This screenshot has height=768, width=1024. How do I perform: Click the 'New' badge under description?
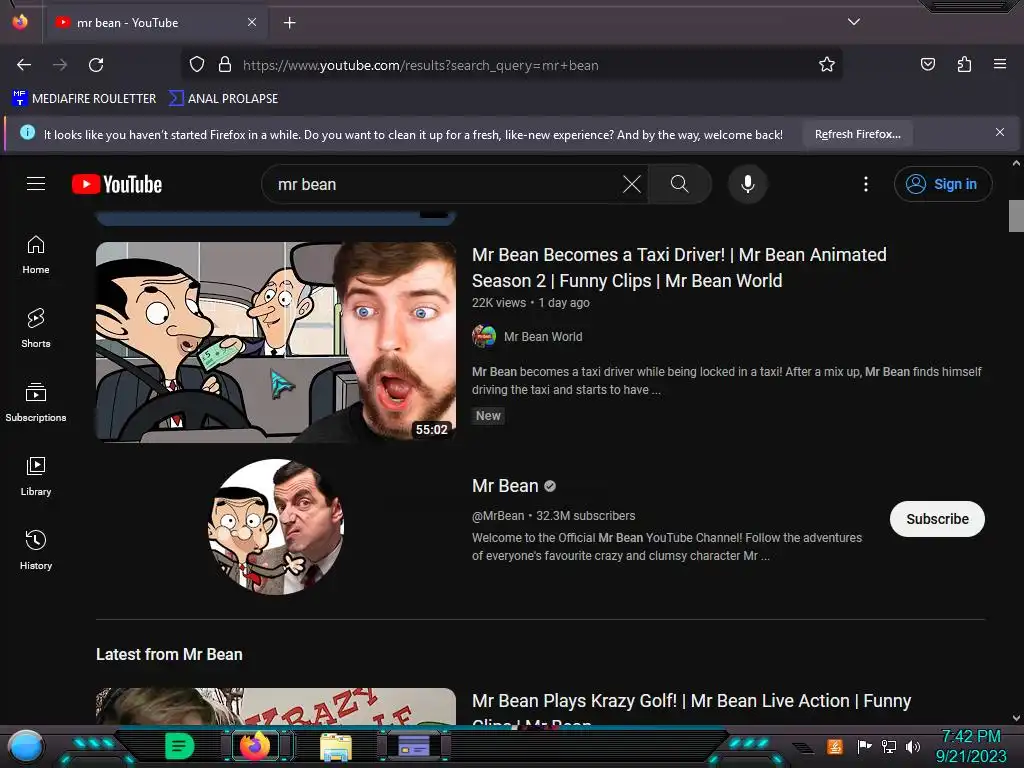point(488,416)
